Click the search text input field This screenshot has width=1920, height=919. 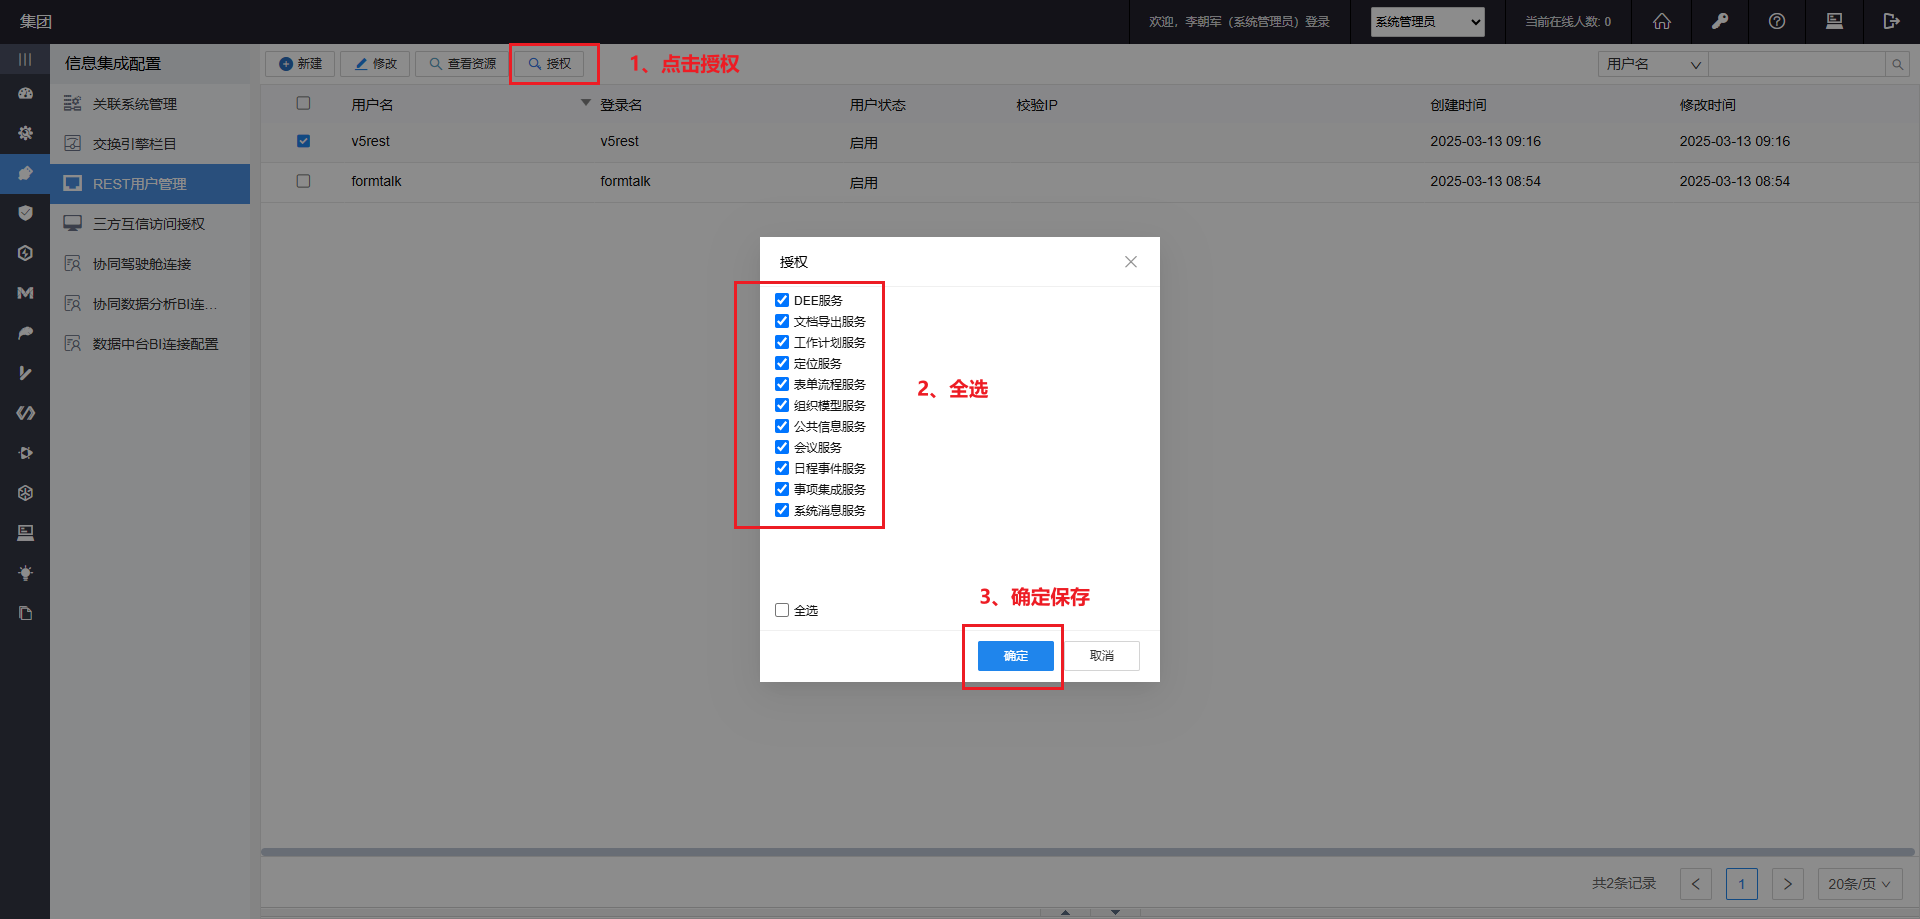1797,65
